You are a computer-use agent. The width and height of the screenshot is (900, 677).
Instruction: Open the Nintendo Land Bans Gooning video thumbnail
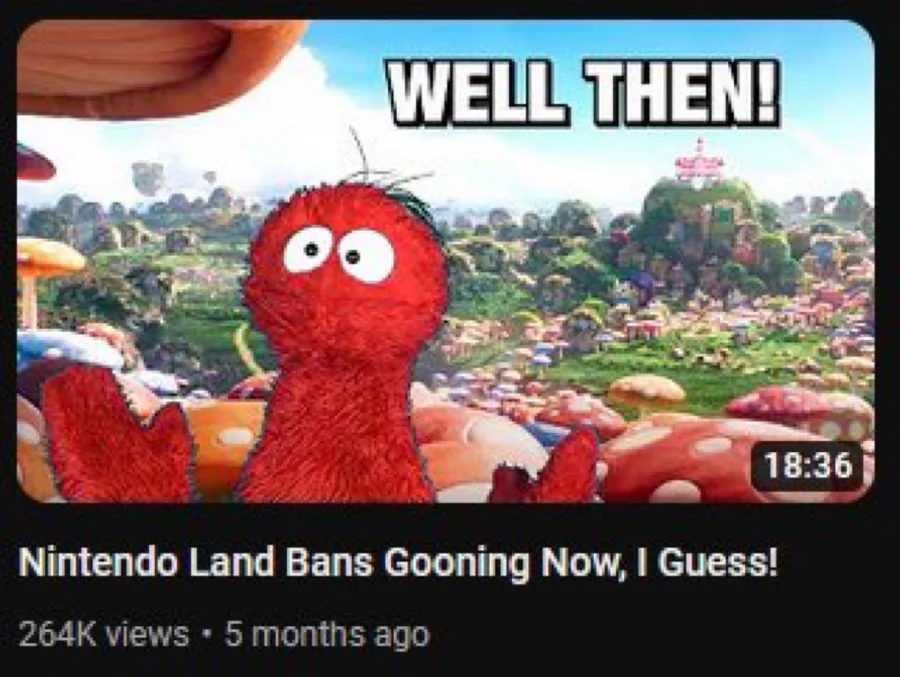point(445,261)
